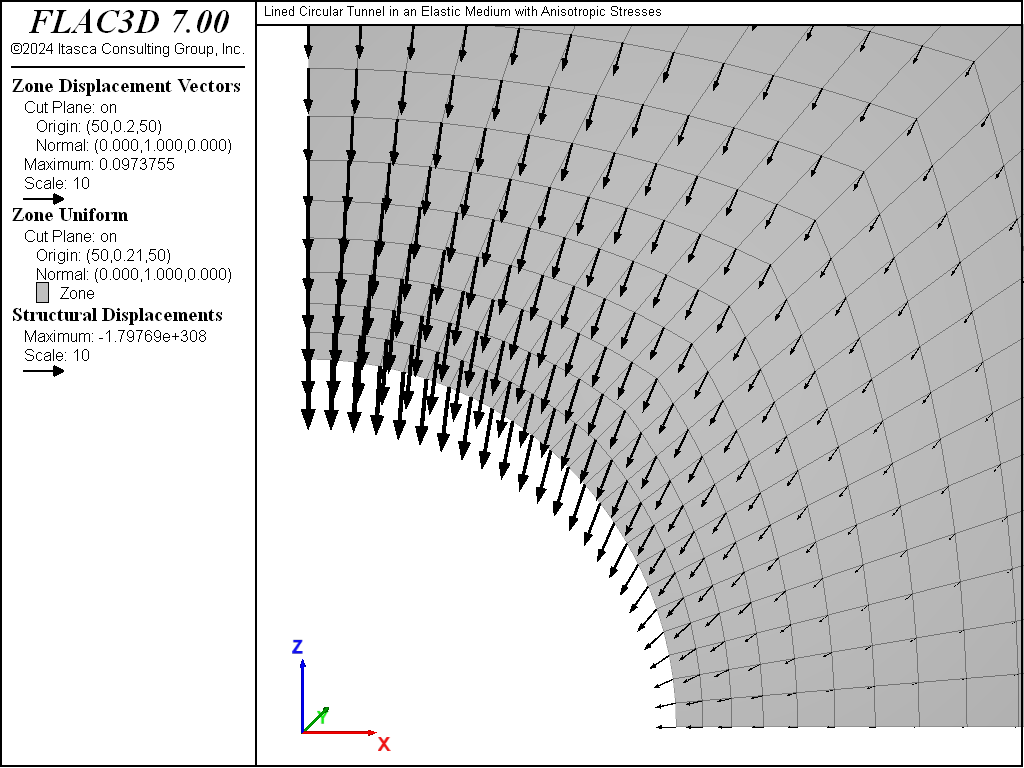Click the plot title Lined Circular Tunnel text
Image resolution: width=1024 pixels, height=768 pixels.
462,12
